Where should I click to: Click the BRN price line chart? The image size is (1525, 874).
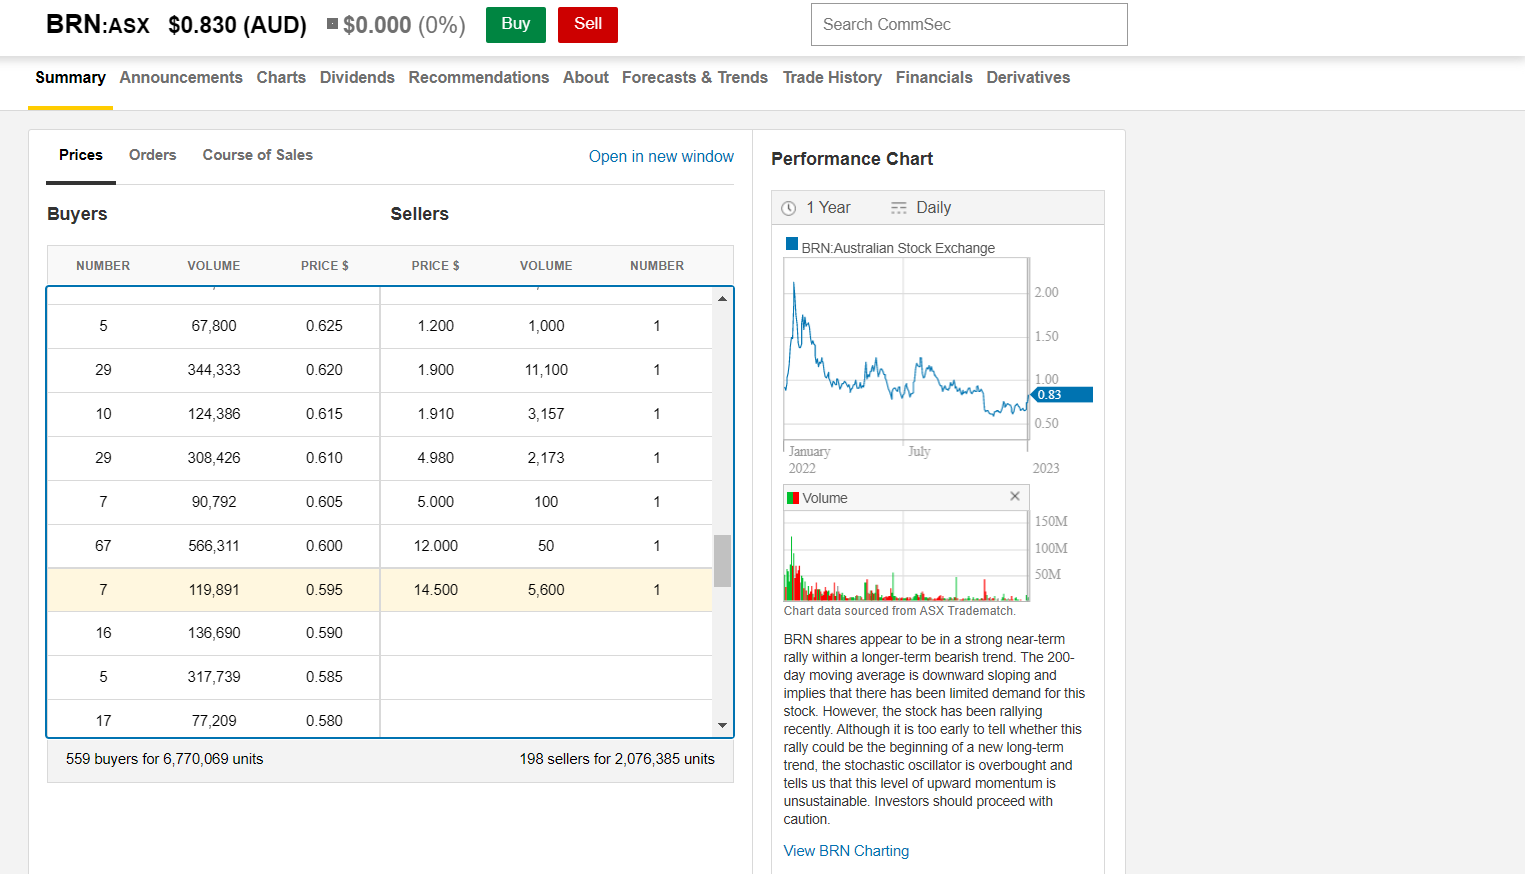coord(906,348)
